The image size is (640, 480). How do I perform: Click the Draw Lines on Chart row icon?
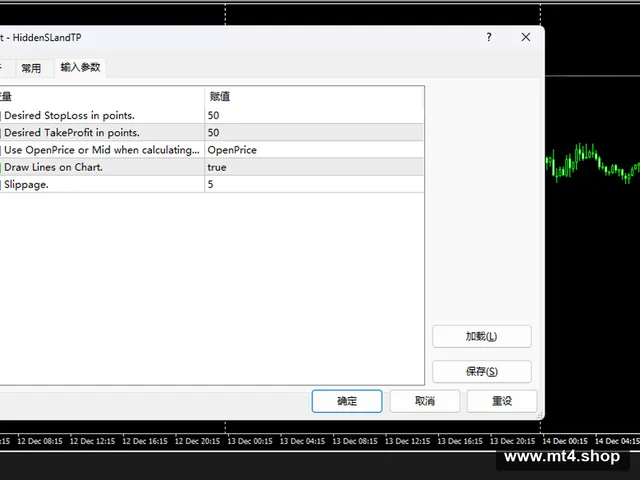1,167
